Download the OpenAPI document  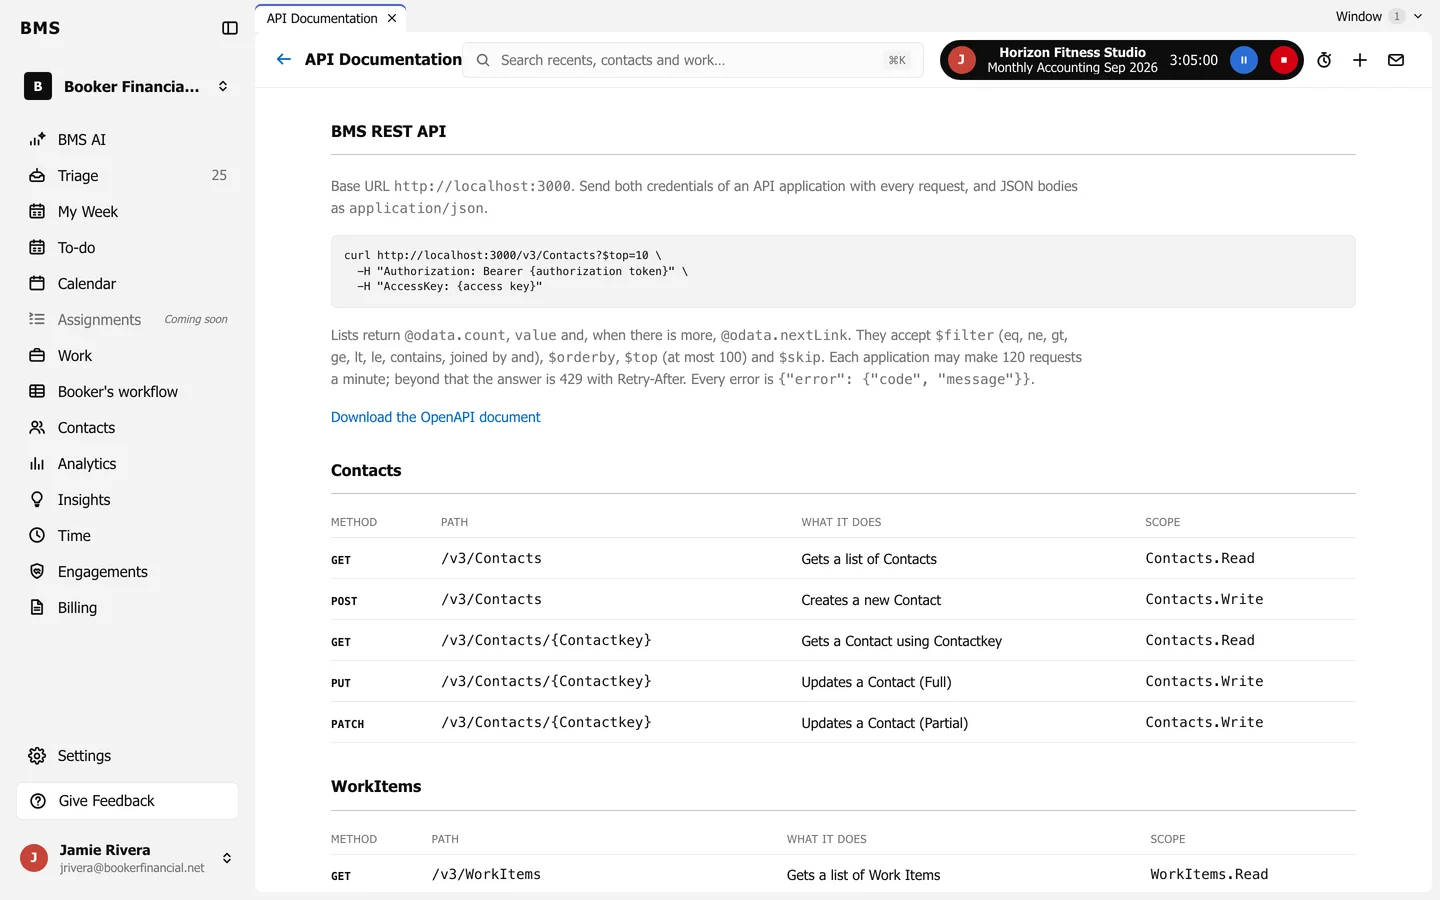[x=435, y=417]
